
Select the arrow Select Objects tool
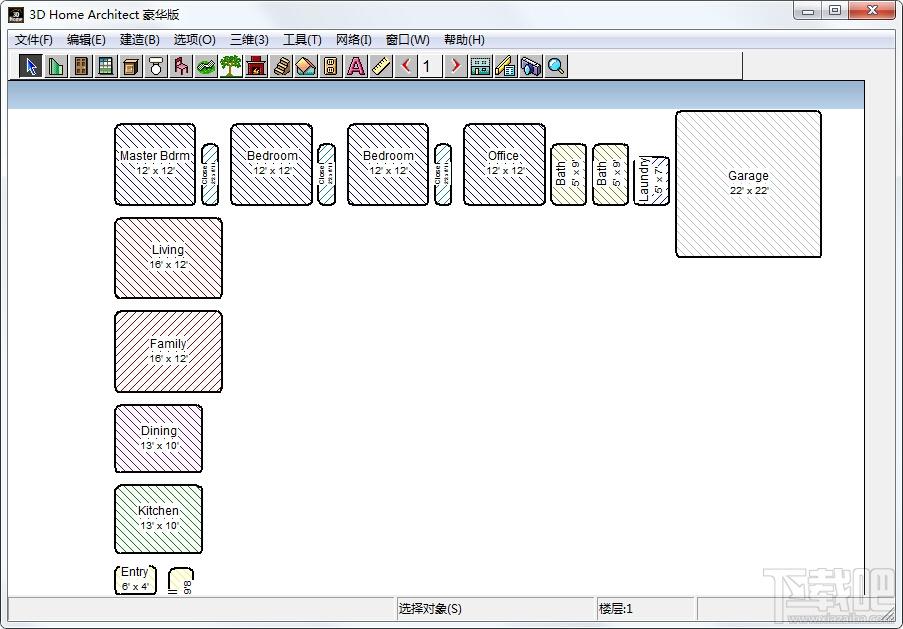[31, 66]
